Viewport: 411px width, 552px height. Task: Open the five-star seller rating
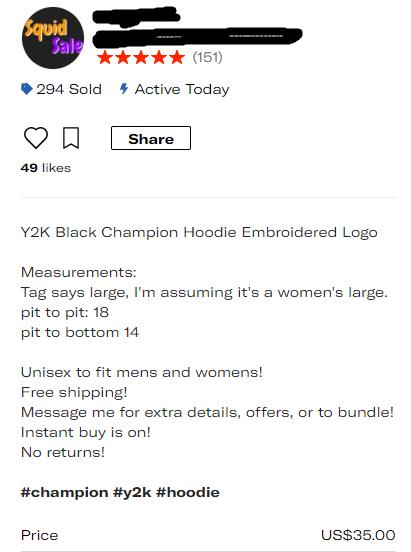click(x=141, y=57)
